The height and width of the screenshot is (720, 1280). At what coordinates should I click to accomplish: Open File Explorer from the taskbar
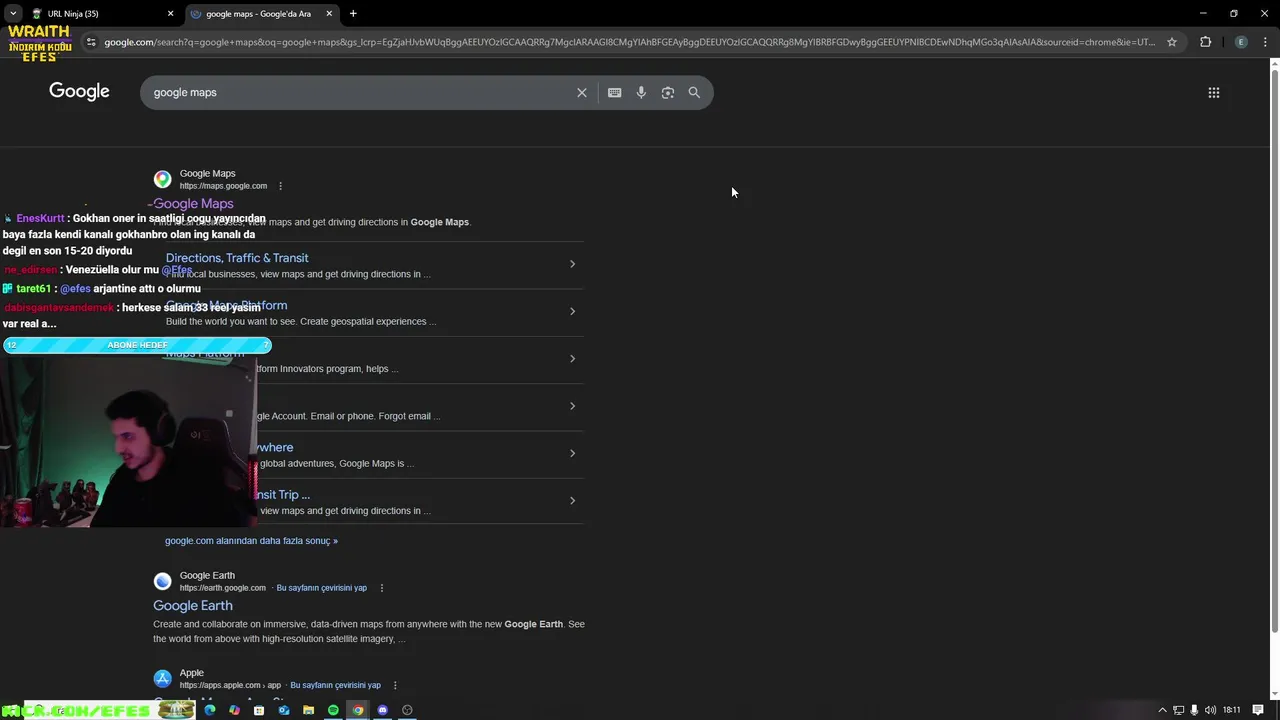[x=308, y=710]
